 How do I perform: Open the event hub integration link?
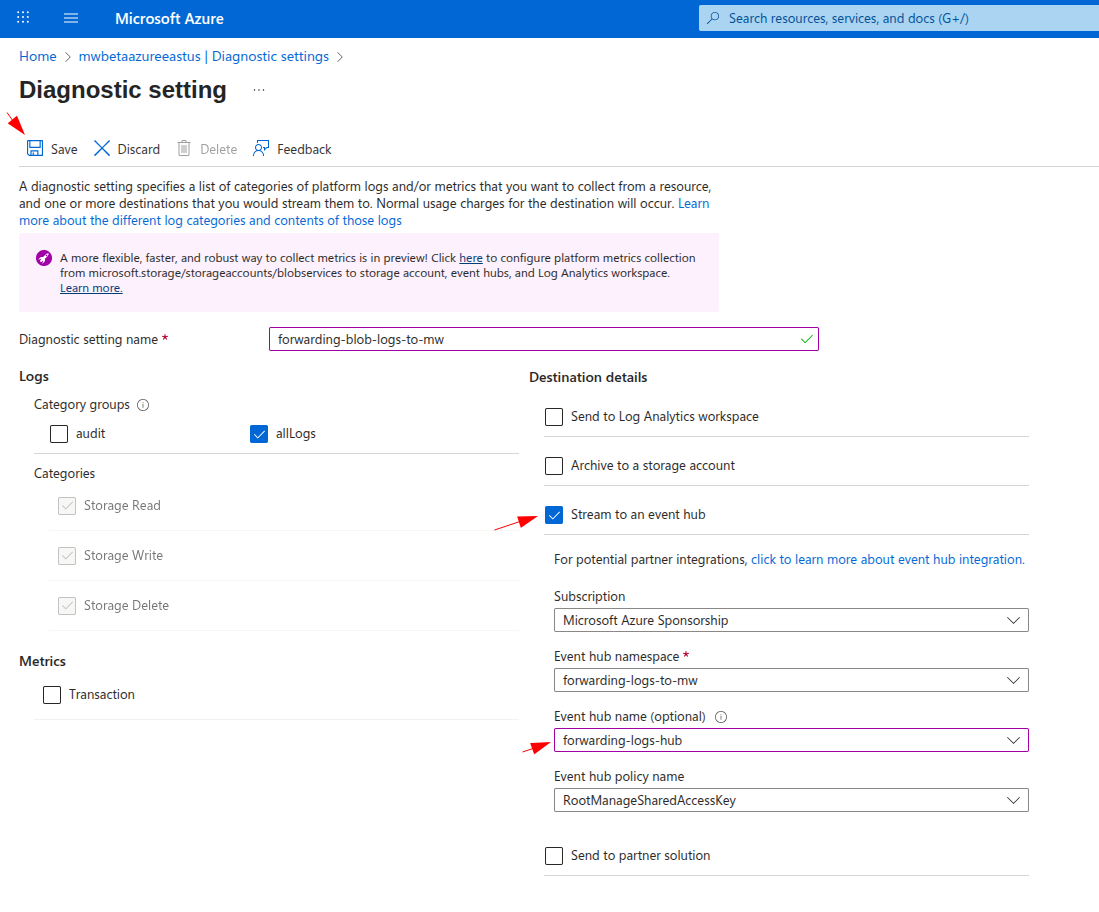[886, 559]
